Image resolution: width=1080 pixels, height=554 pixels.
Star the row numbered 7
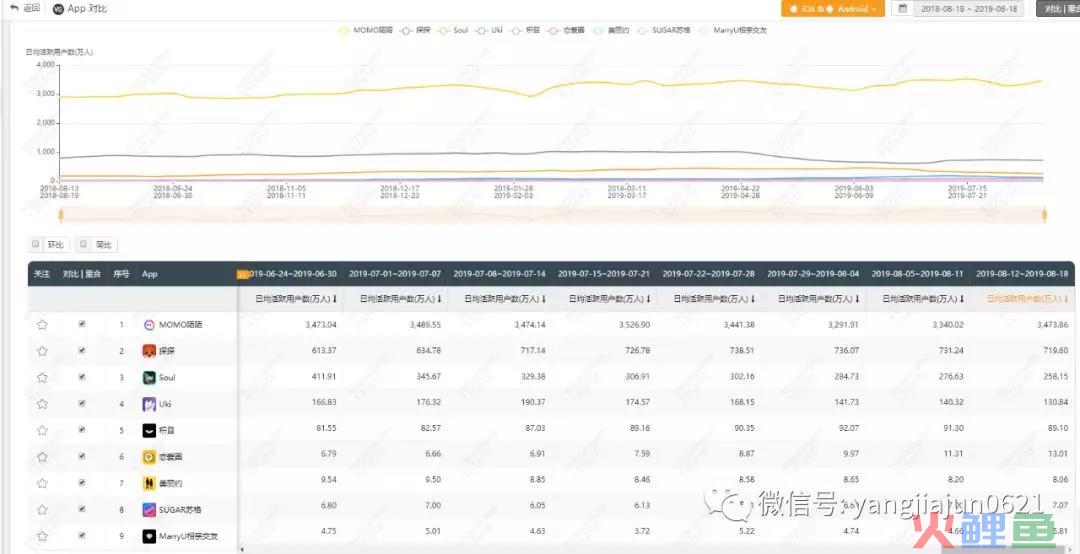click(x=42, y=483)
